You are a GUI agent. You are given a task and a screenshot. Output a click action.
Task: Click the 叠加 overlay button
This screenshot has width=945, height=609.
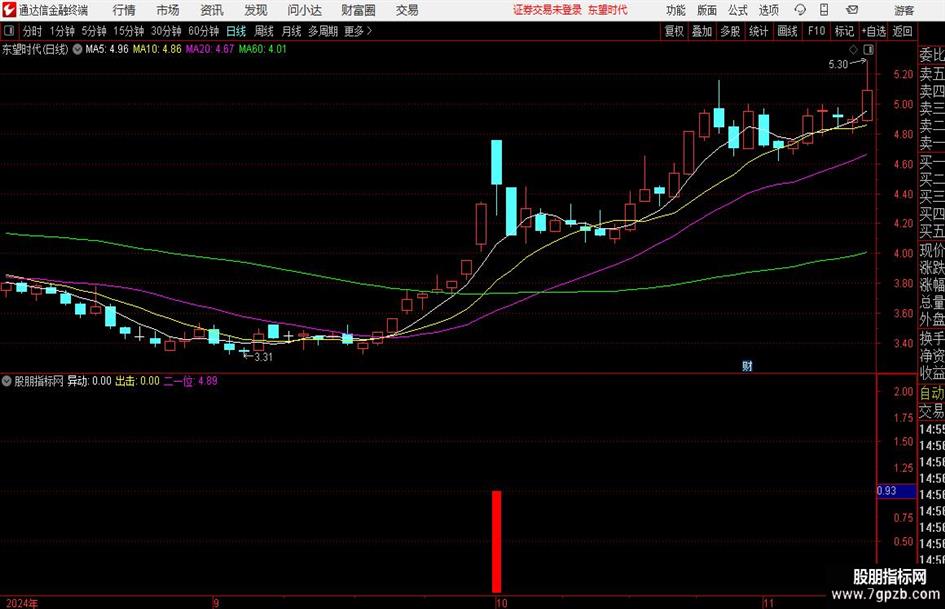pos(702,31)
